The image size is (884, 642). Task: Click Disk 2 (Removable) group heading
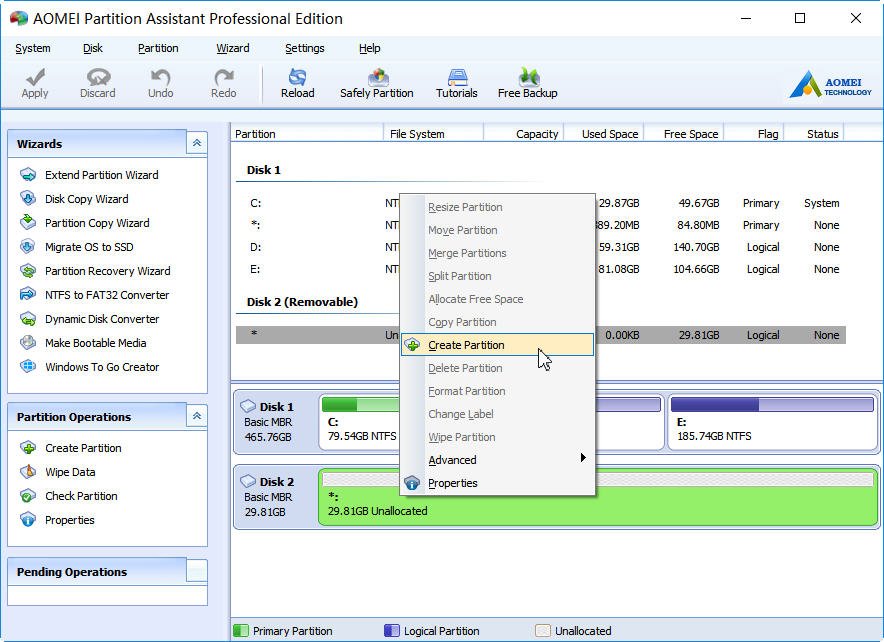[302, 302]
